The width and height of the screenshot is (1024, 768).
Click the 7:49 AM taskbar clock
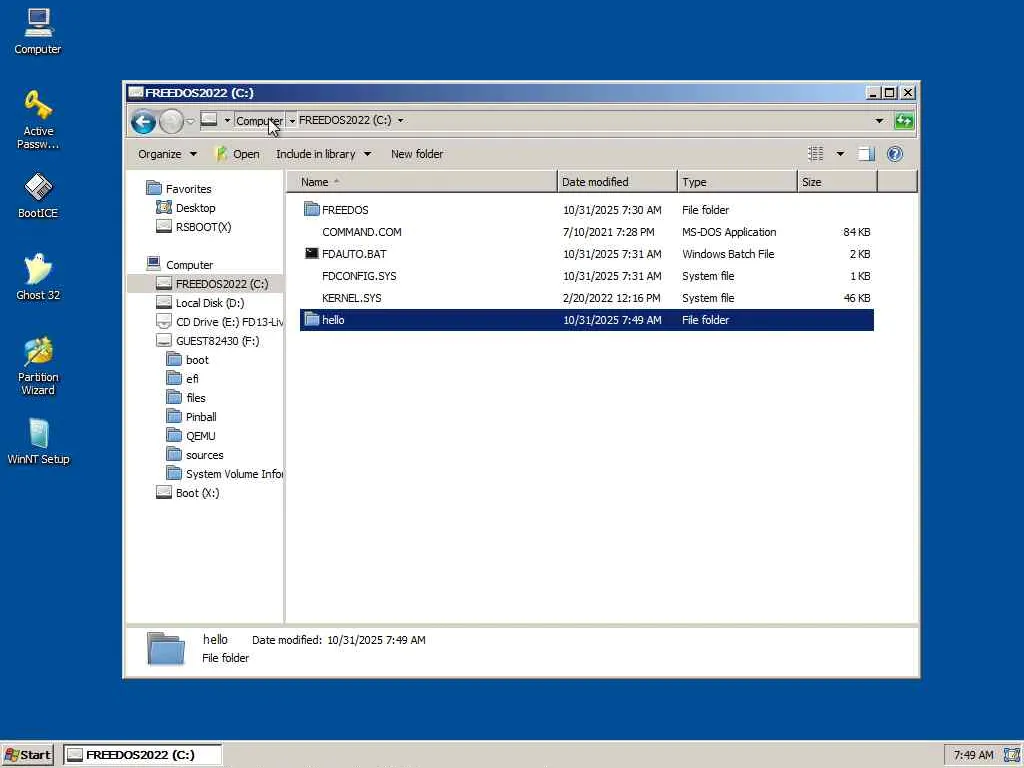pos(973,755)
